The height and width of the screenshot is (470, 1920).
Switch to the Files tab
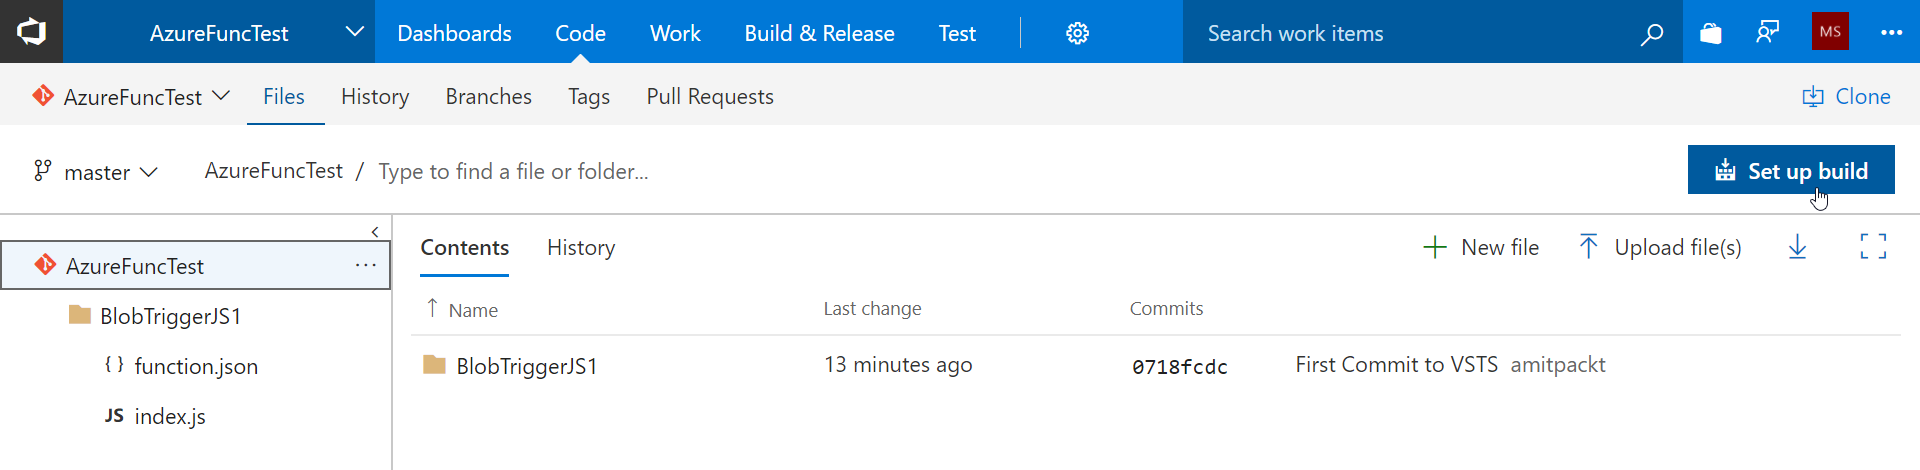click(284, 96)
